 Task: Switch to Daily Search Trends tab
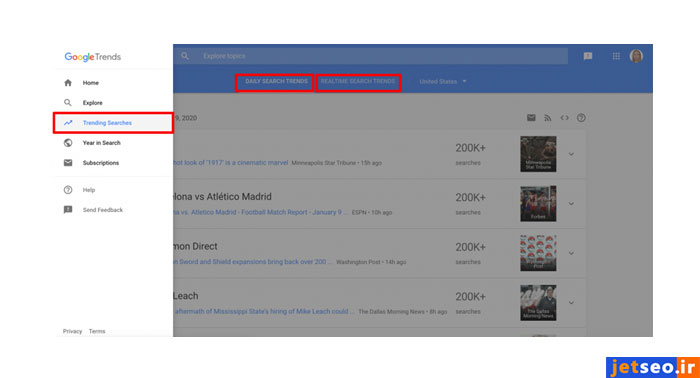click(276, 82)
